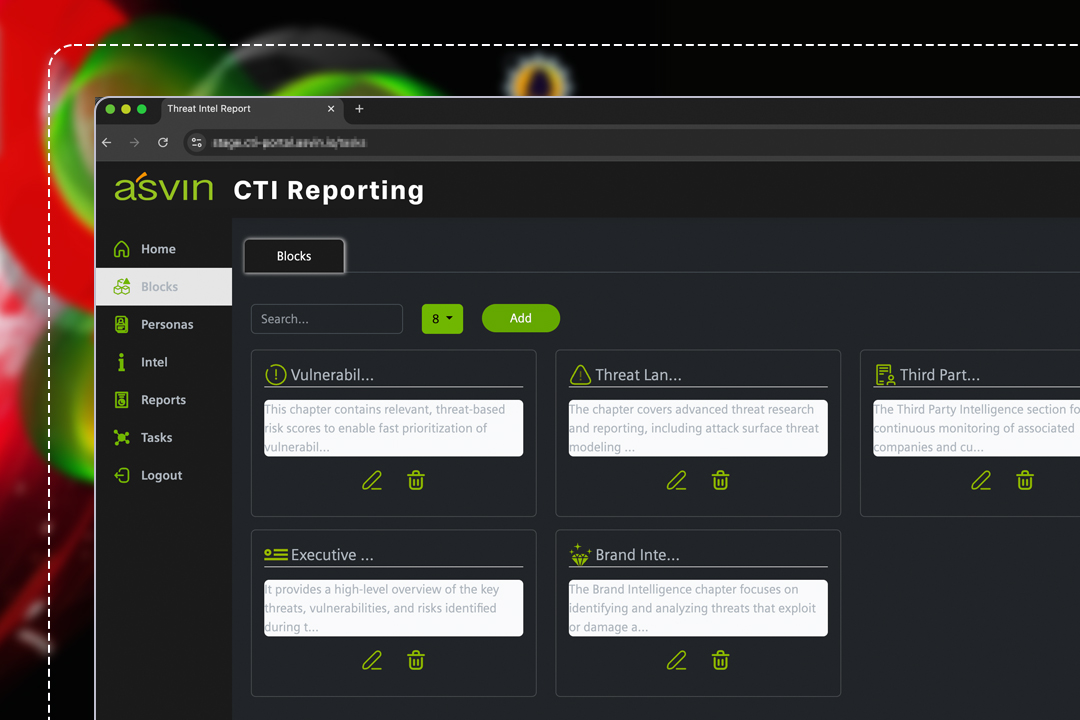This screenshot has height=720, width=1080.
Task: Switch to the Blocks tab
Action: tap(294, 256)
